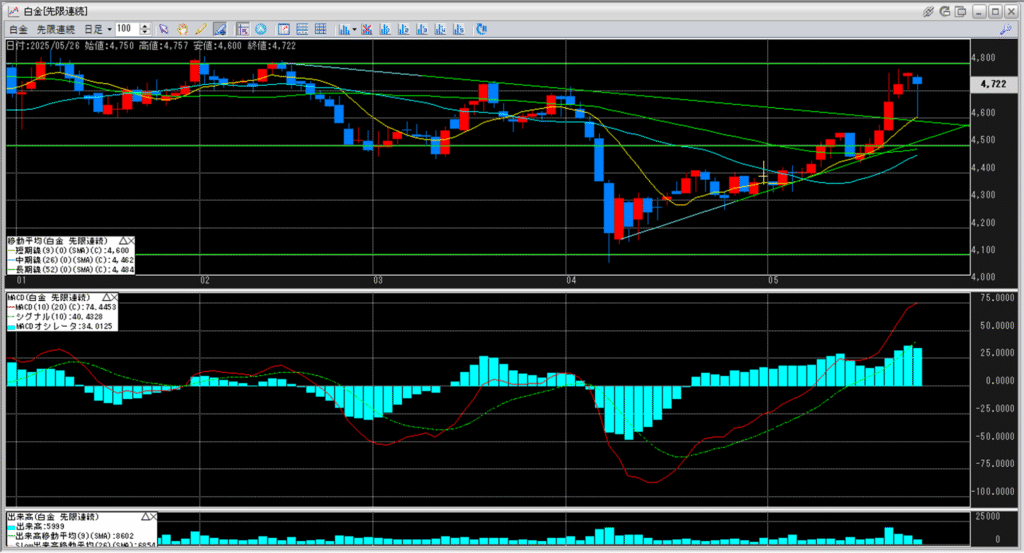Toggle the crosshair cursor display button
The height and width of the screenshot is (553, 1024).
[x=243, y=29]
